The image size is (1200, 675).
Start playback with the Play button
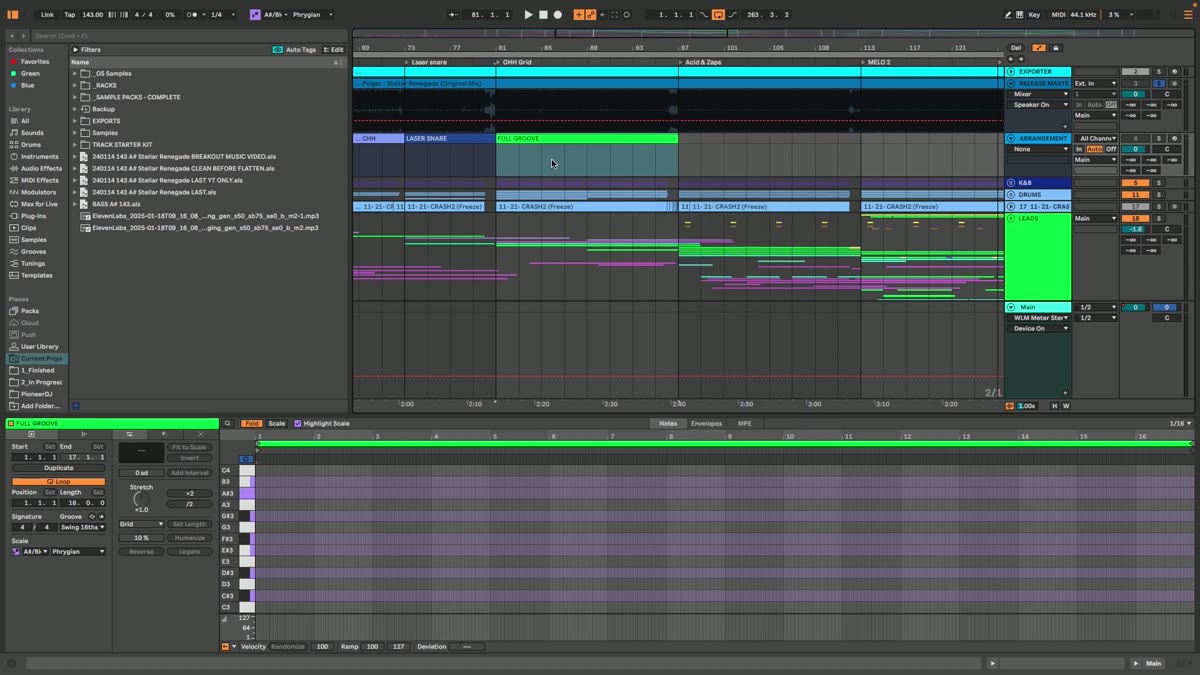coord(528,15)
